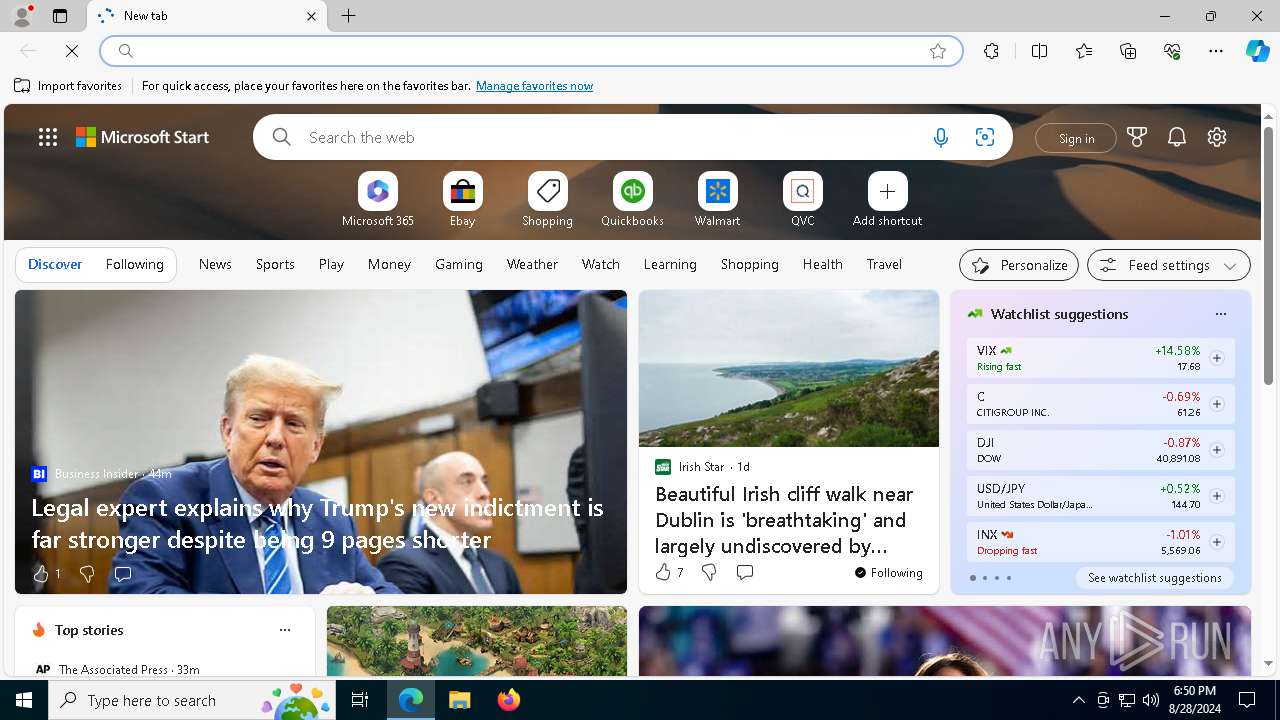
Task: Open Windows Start menu
Action: pyautogui.click(x=24, y=700)
